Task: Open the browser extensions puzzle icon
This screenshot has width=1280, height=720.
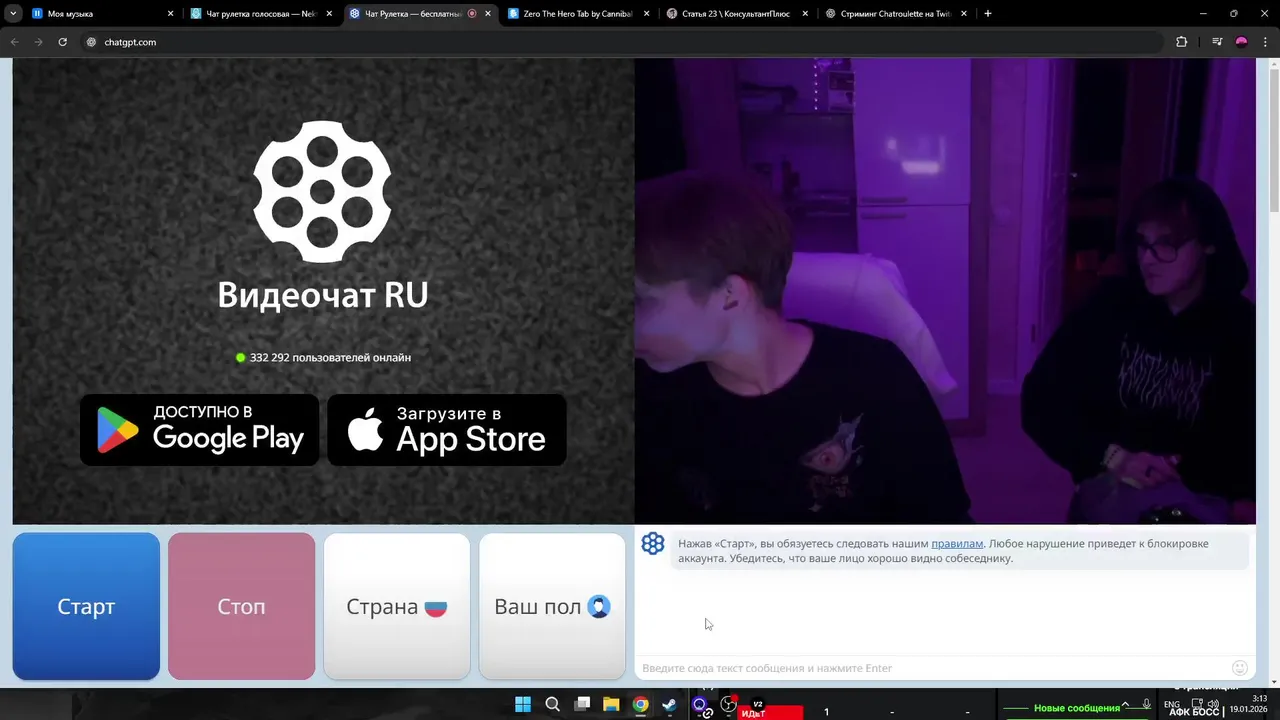Action: [x=1182, y=42]
